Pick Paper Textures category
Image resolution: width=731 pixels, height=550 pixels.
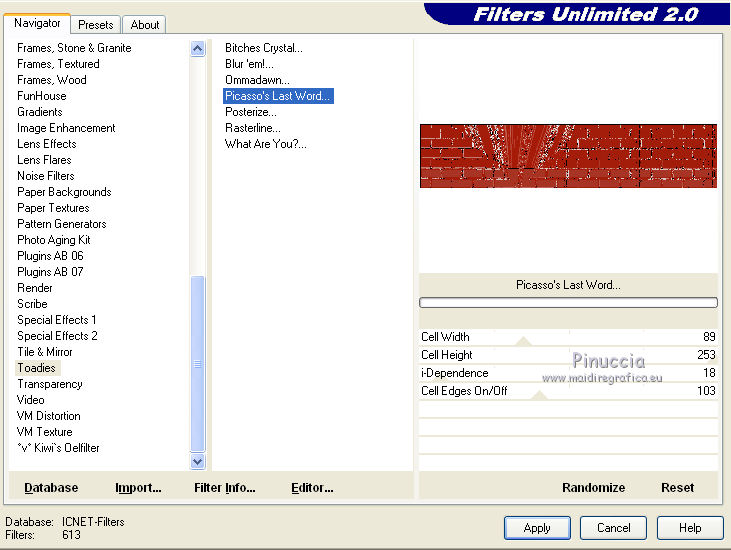(53, 208)
